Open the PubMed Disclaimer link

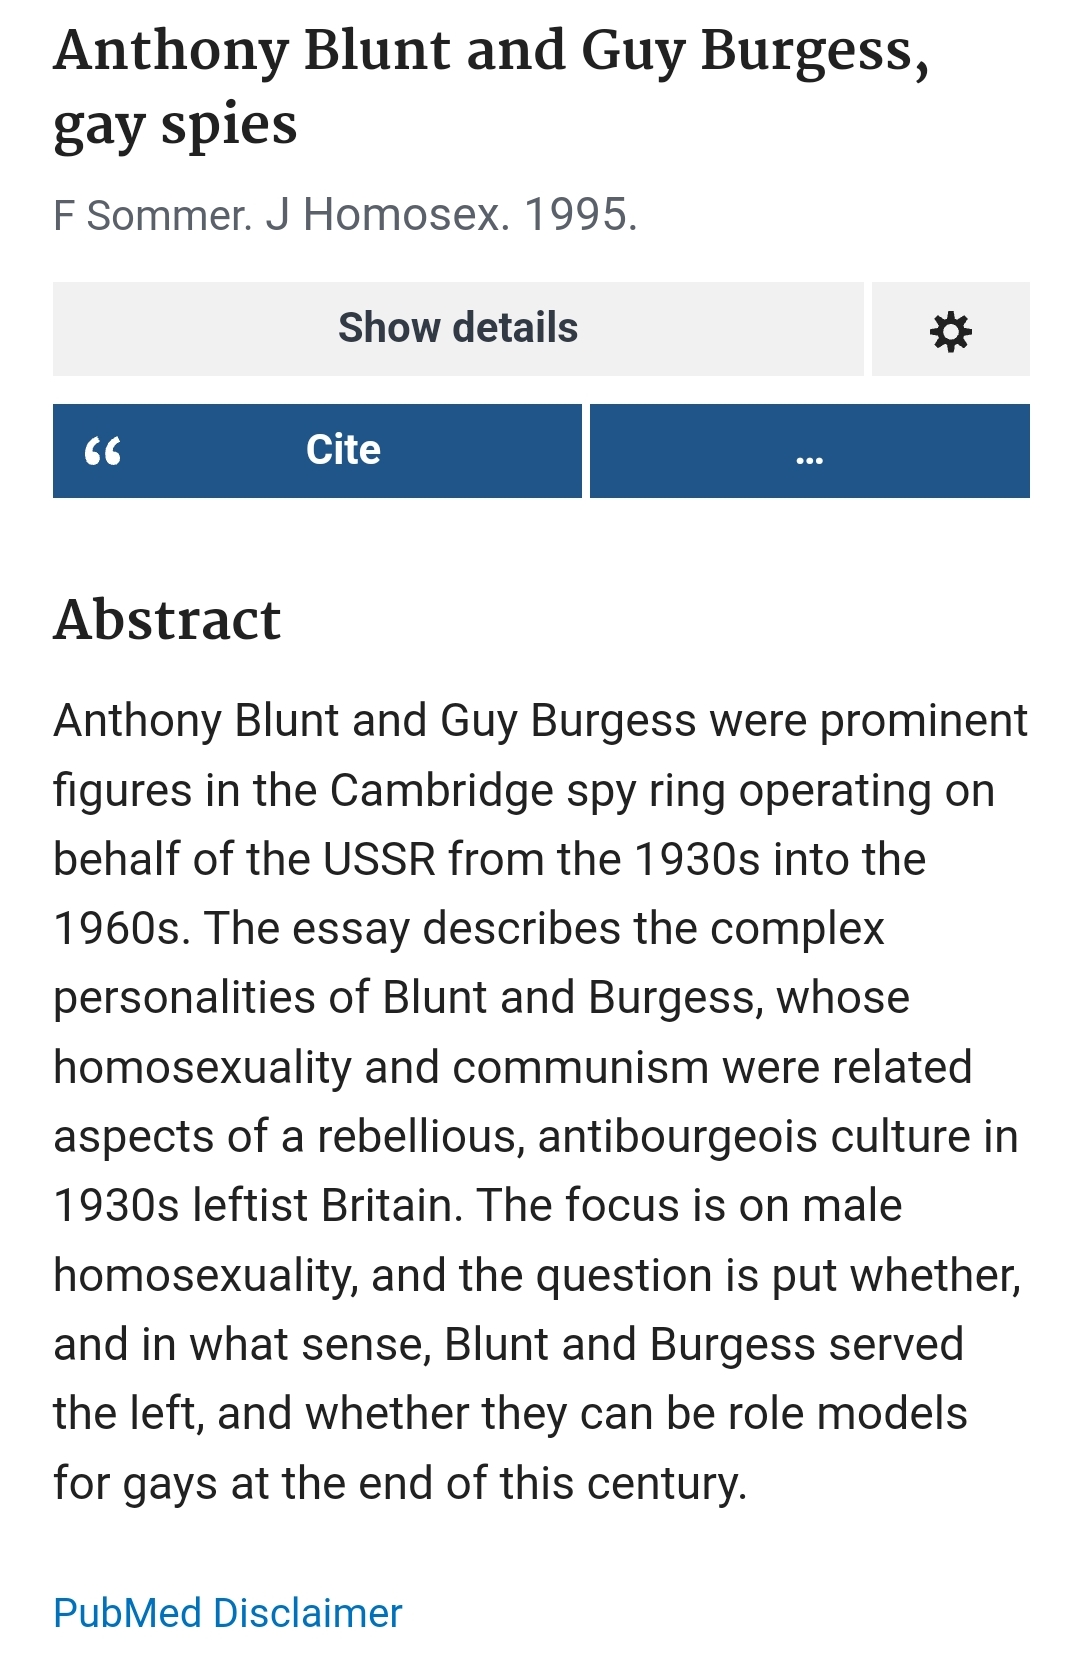[x=227, y=1613]
